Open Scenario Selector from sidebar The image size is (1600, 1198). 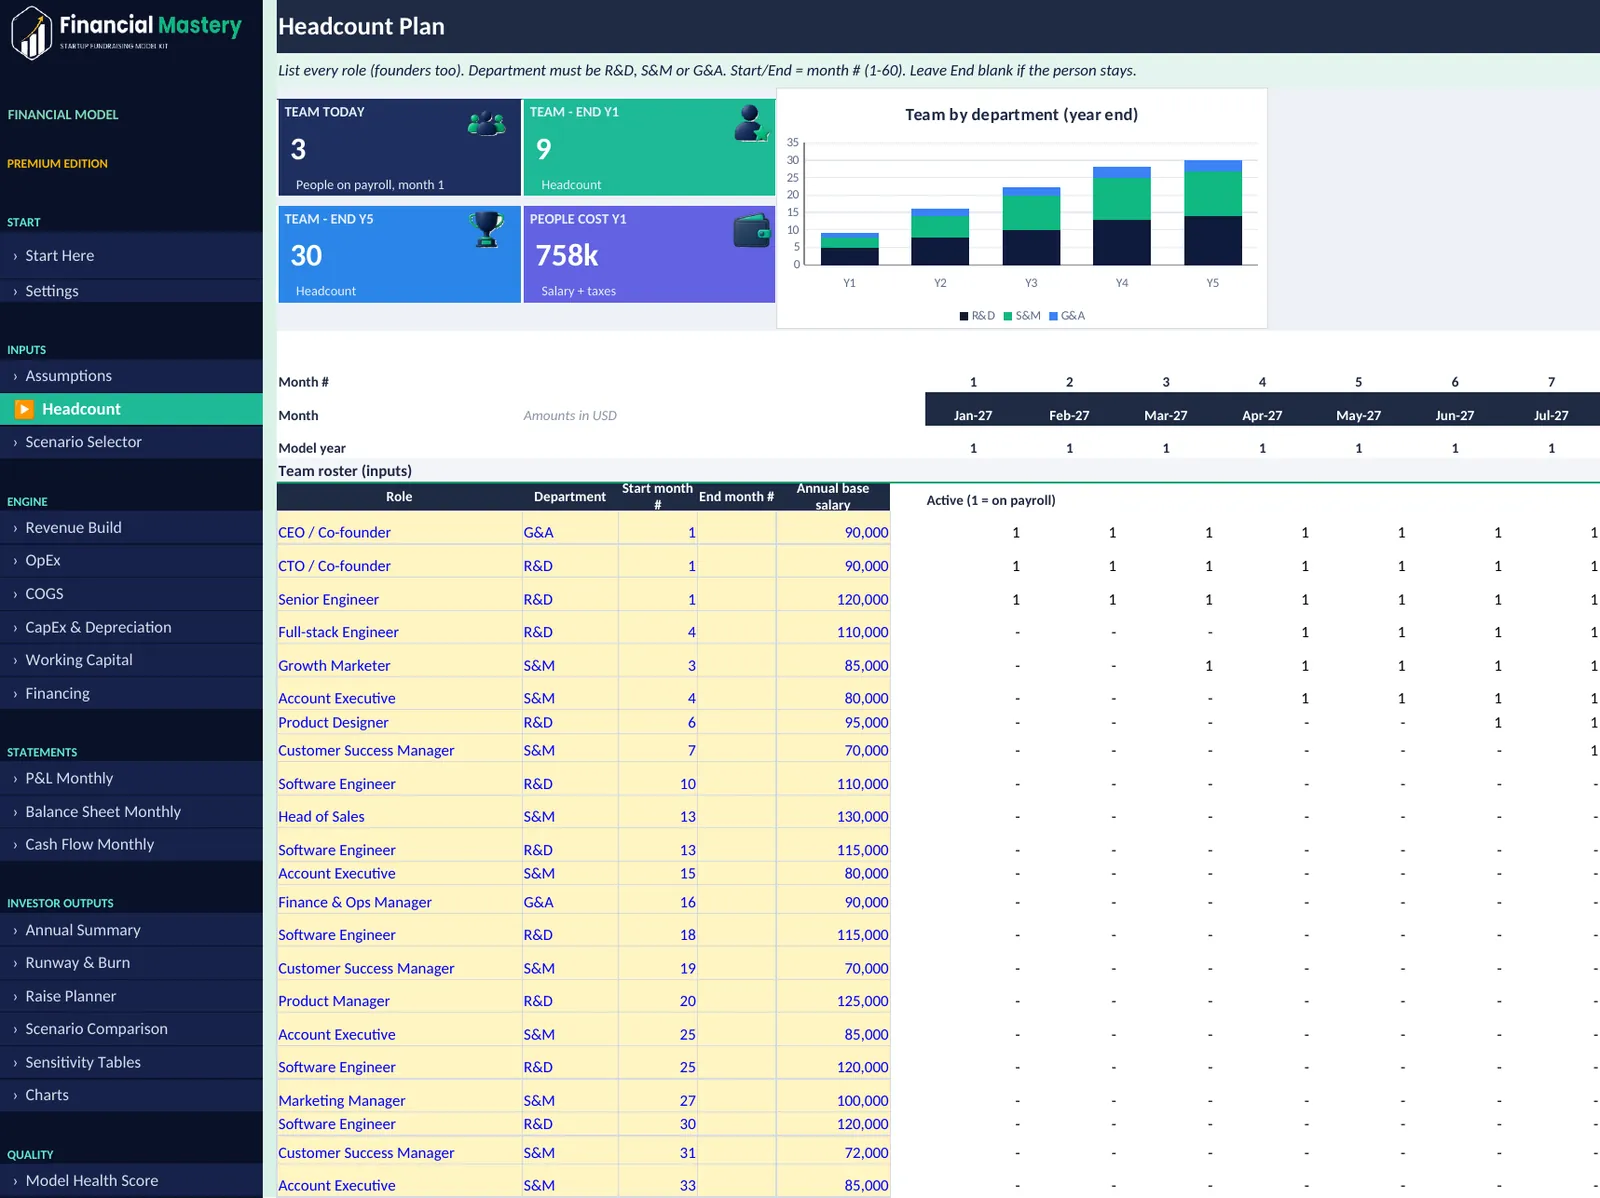click(131, 442)
